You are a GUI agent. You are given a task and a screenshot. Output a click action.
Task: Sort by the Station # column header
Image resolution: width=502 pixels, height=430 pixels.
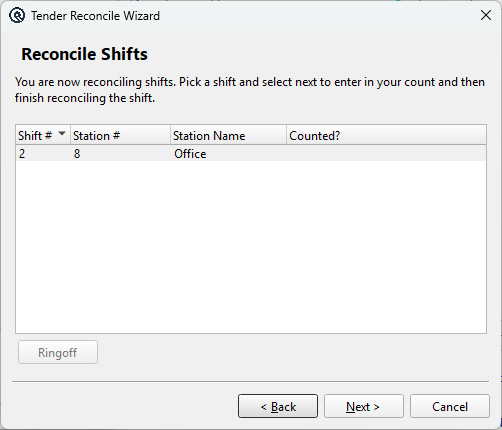click(x=120, y=135)
